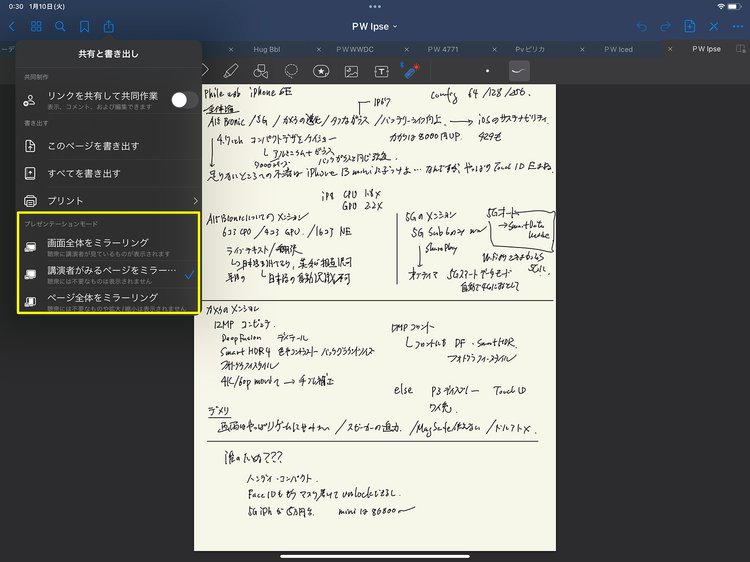Expand the PW Ipse title dropdown
This screenshot has width=750, height=562.
click(x=374, y=26)
